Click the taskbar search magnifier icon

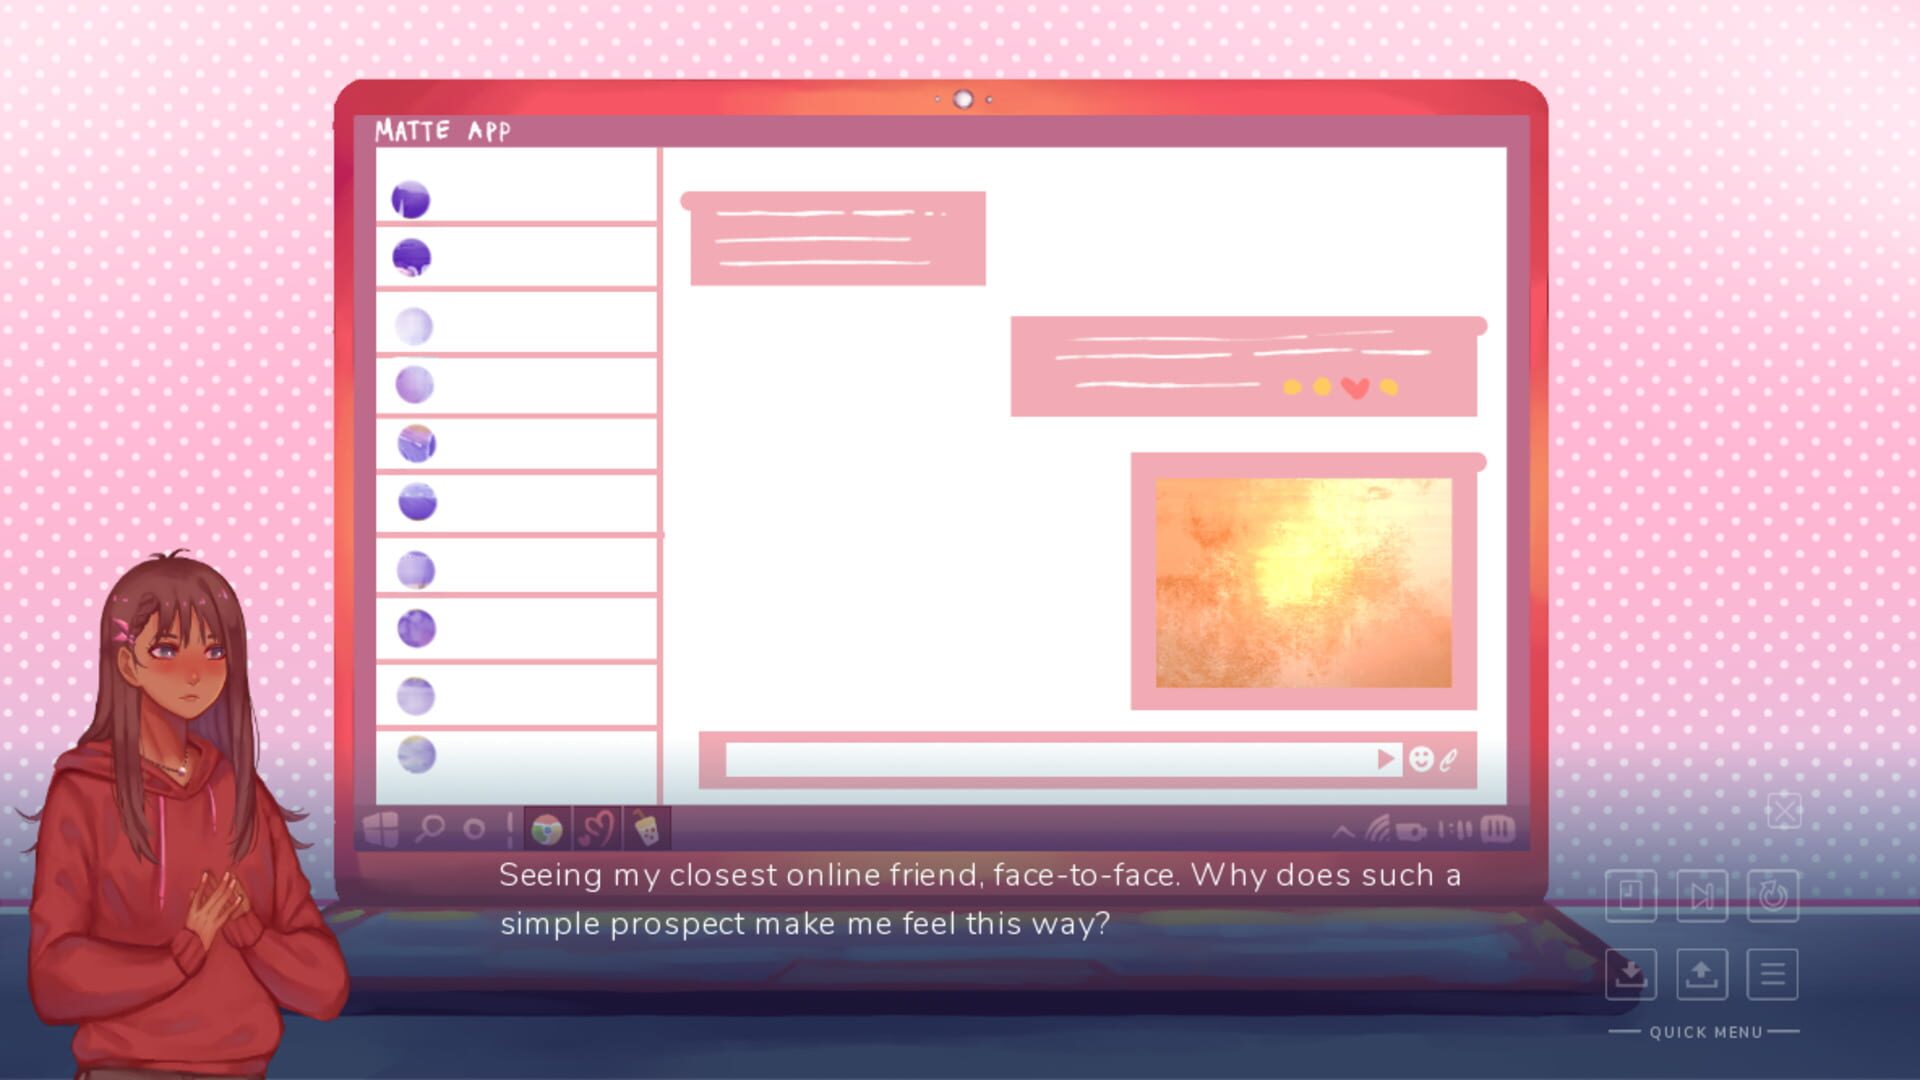pos(431,828)
